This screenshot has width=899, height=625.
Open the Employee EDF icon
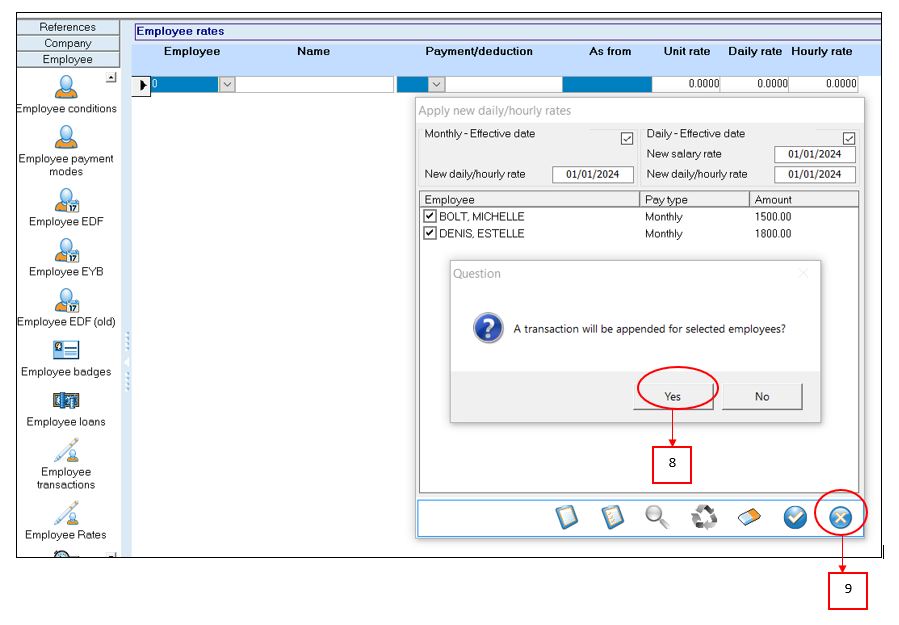[x=66, y=200]
